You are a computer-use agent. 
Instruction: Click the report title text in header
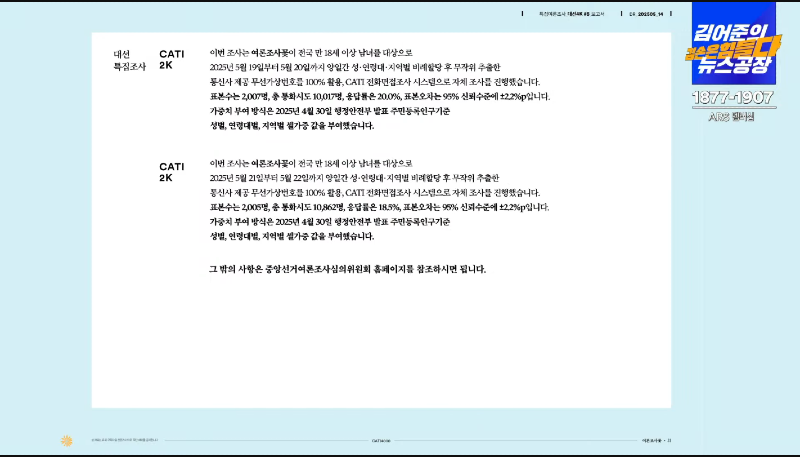click(571, 14)
